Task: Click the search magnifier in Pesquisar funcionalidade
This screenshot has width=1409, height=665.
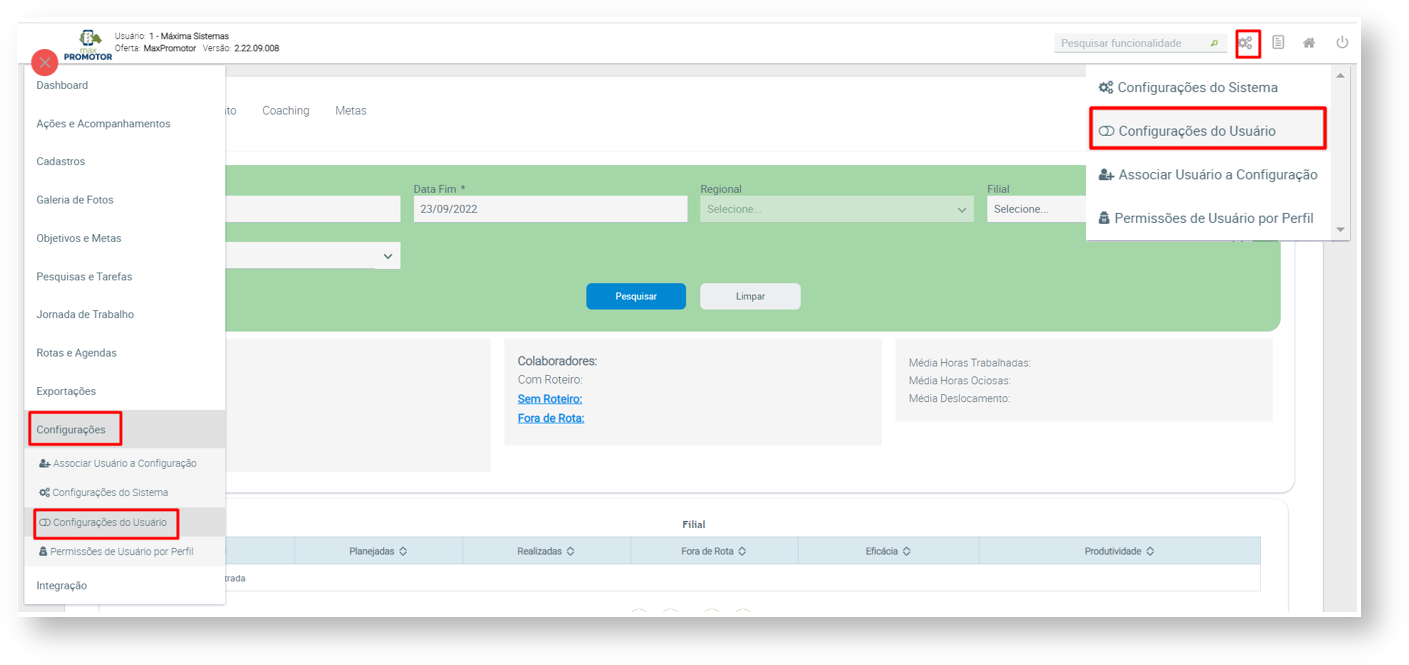Action: point(1214,44)
